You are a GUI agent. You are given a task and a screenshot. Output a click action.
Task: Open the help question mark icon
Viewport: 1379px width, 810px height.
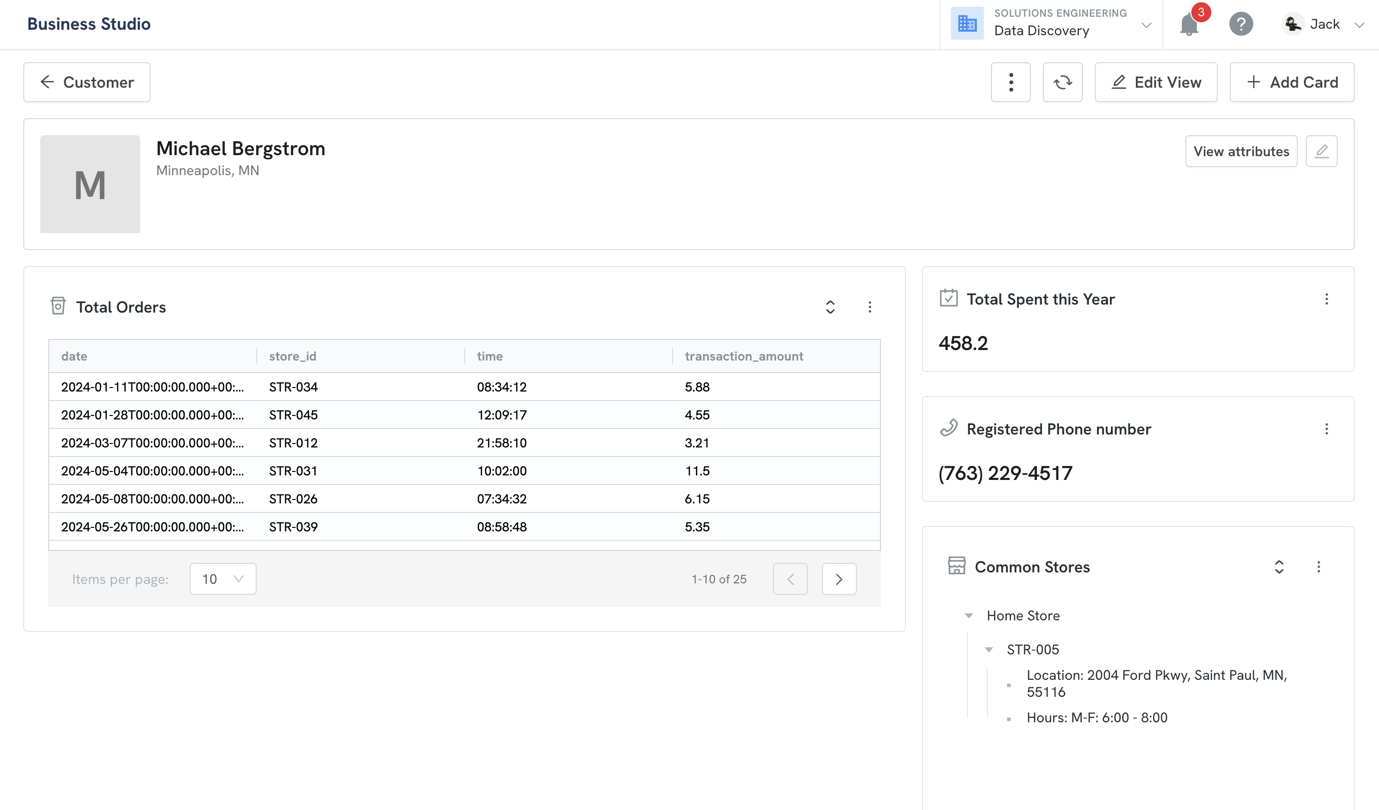coord(1241,24)
